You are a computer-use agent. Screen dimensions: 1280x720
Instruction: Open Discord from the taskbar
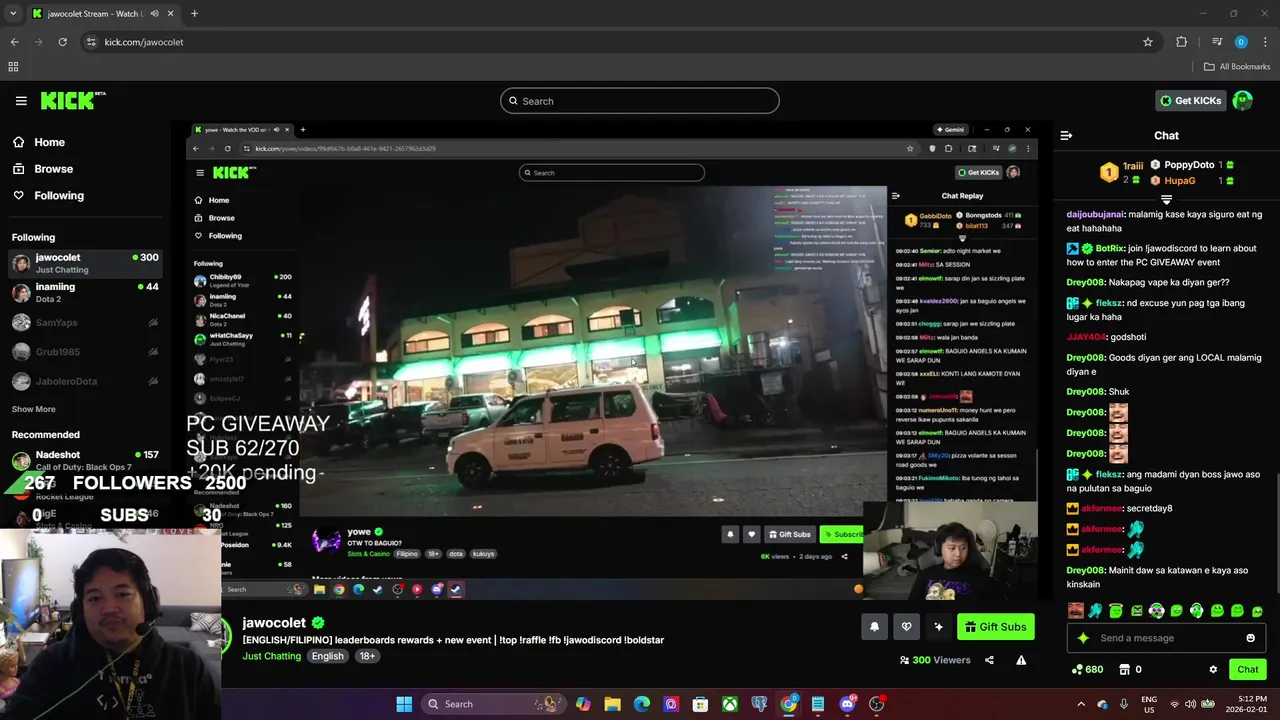click(847, 704)
